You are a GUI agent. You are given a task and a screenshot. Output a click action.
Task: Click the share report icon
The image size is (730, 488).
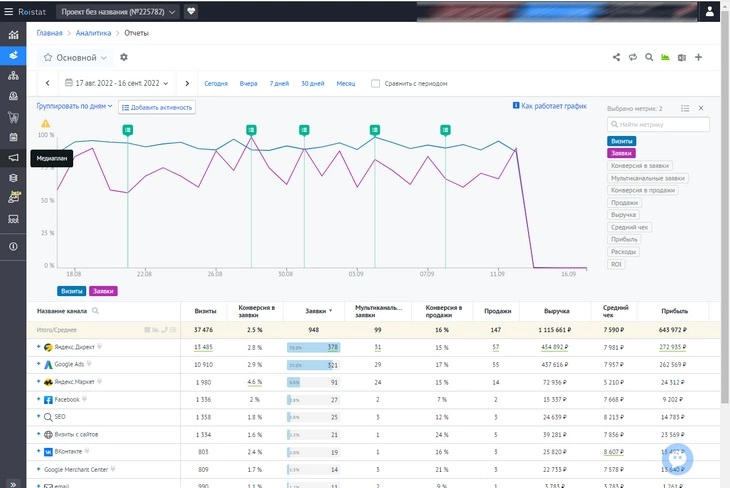click(616, 58)
